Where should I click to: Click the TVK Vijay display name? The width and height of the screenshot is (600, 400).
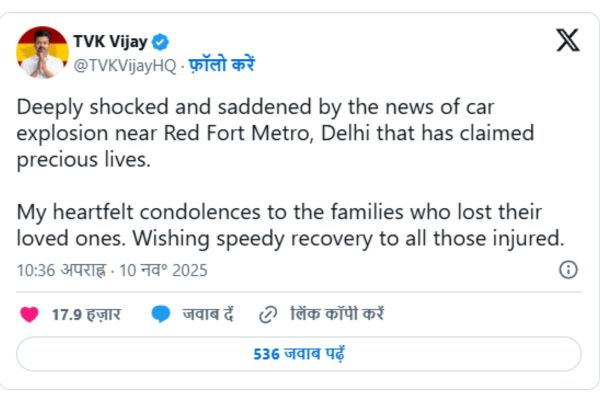[x=110, y=42]
